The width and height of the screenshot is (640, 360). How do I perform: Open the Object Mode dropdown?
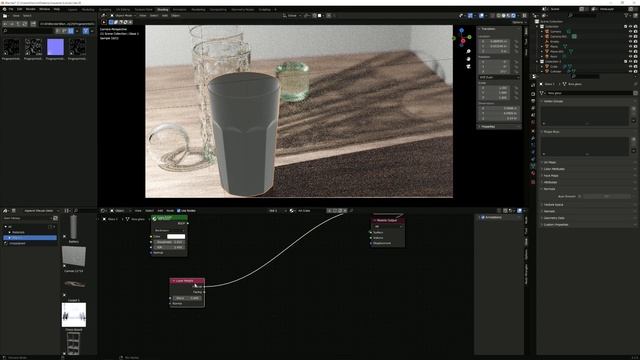point(123,16)
